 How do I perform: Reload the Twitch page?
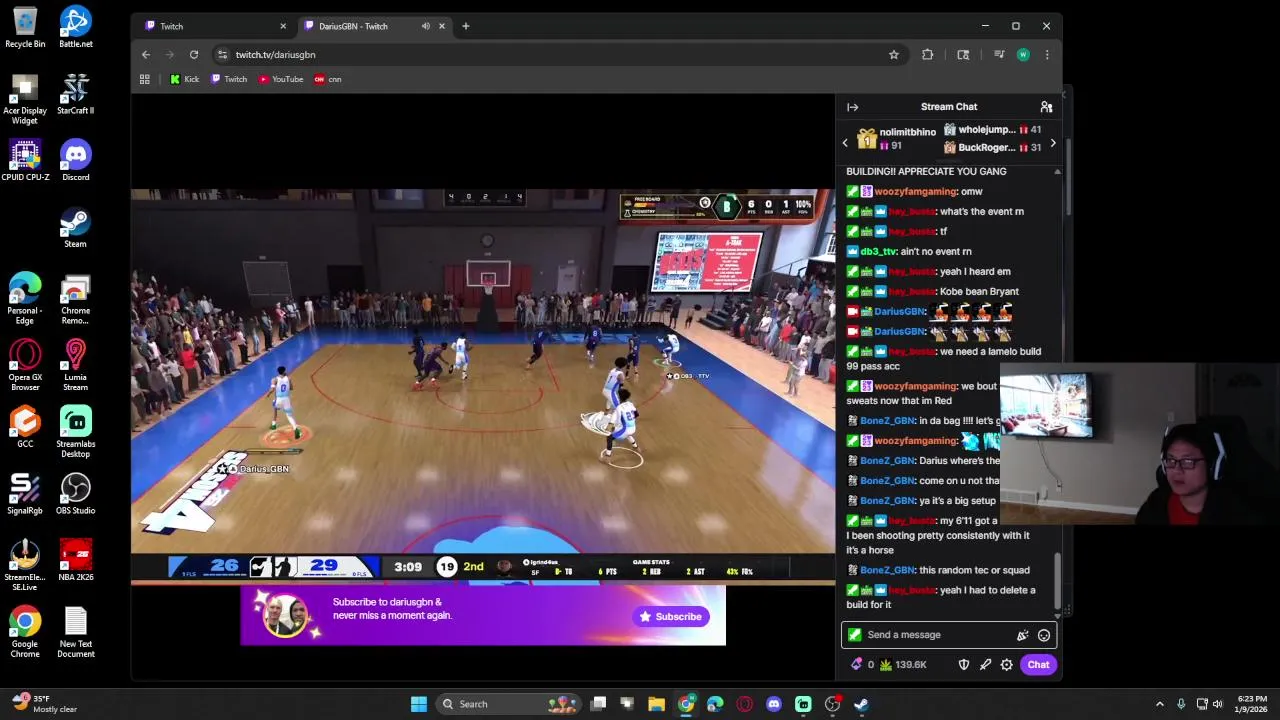coord(194,55)
